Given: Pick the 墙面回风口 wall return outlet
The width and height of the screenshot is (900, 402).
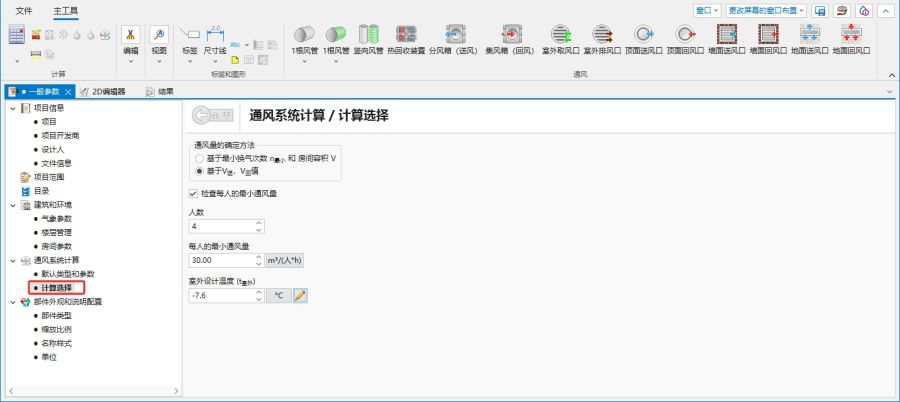Looking at the screenshot, I should pos(768,36).
